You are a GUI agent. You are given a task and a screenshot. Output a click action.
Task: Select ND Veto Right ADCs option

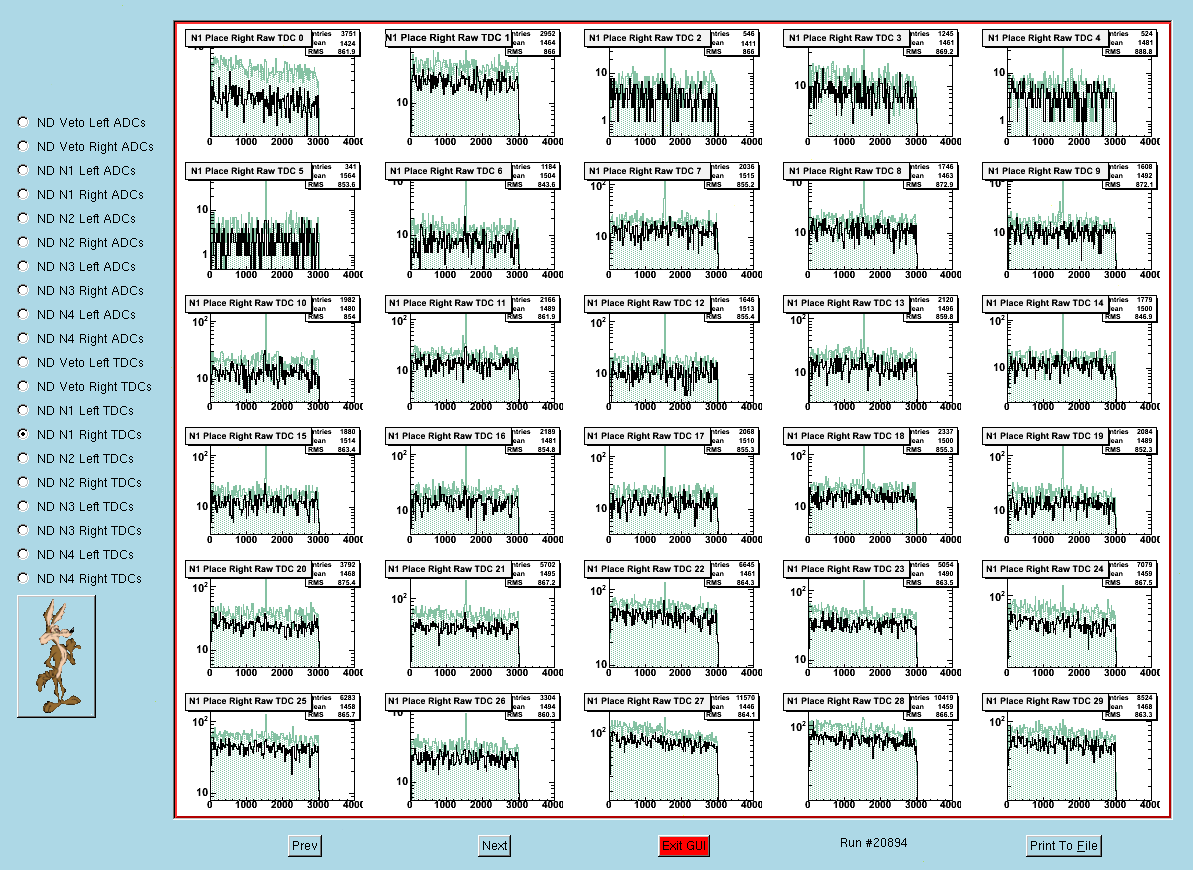24,146
